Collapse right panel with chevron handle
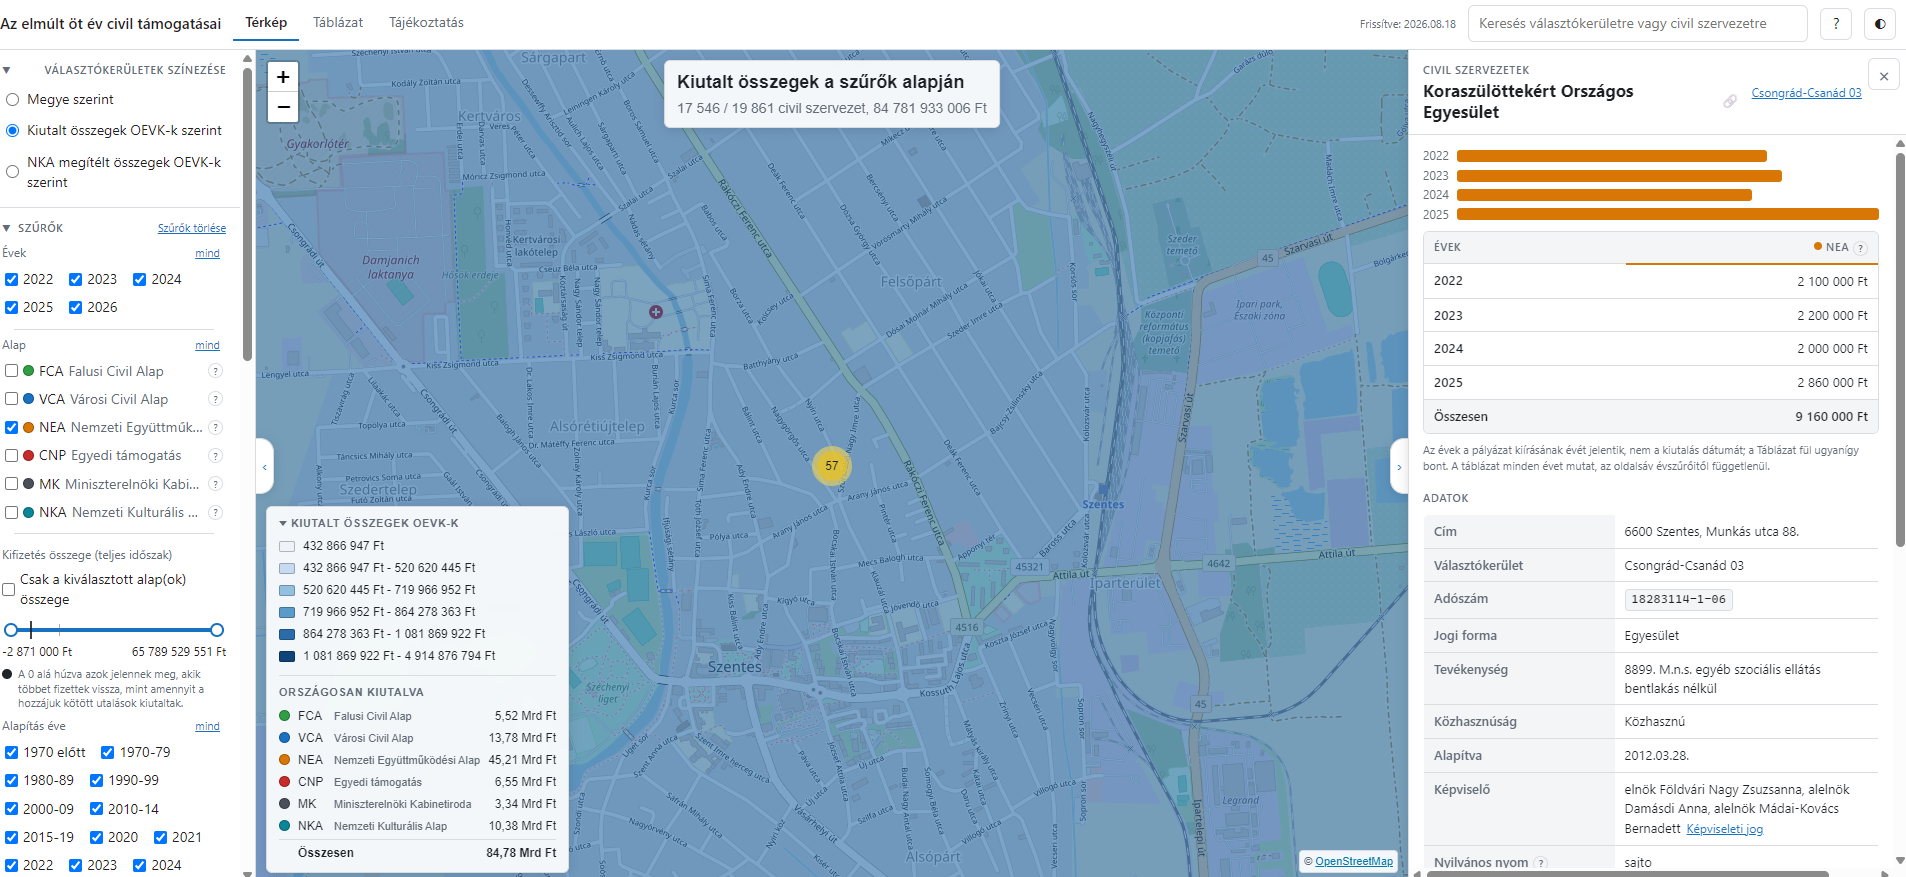 coord(1399,466)
